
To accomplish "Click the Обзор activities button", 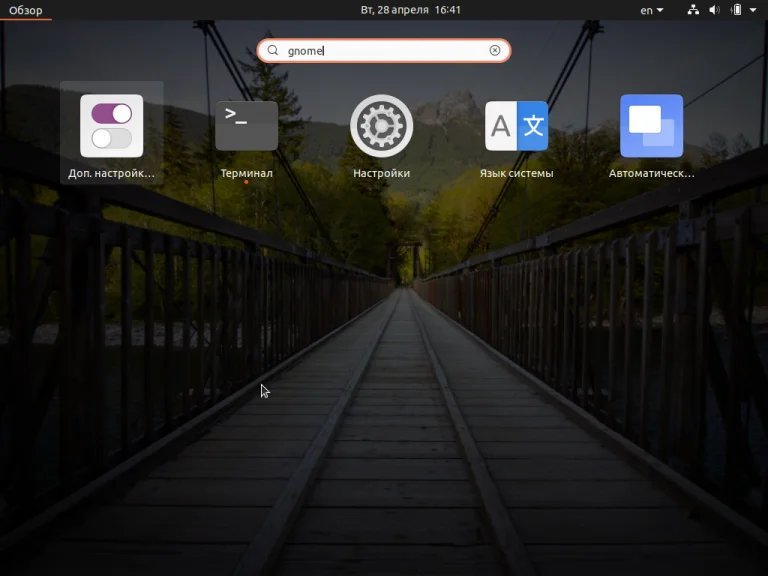I will (x=25, y=10).
